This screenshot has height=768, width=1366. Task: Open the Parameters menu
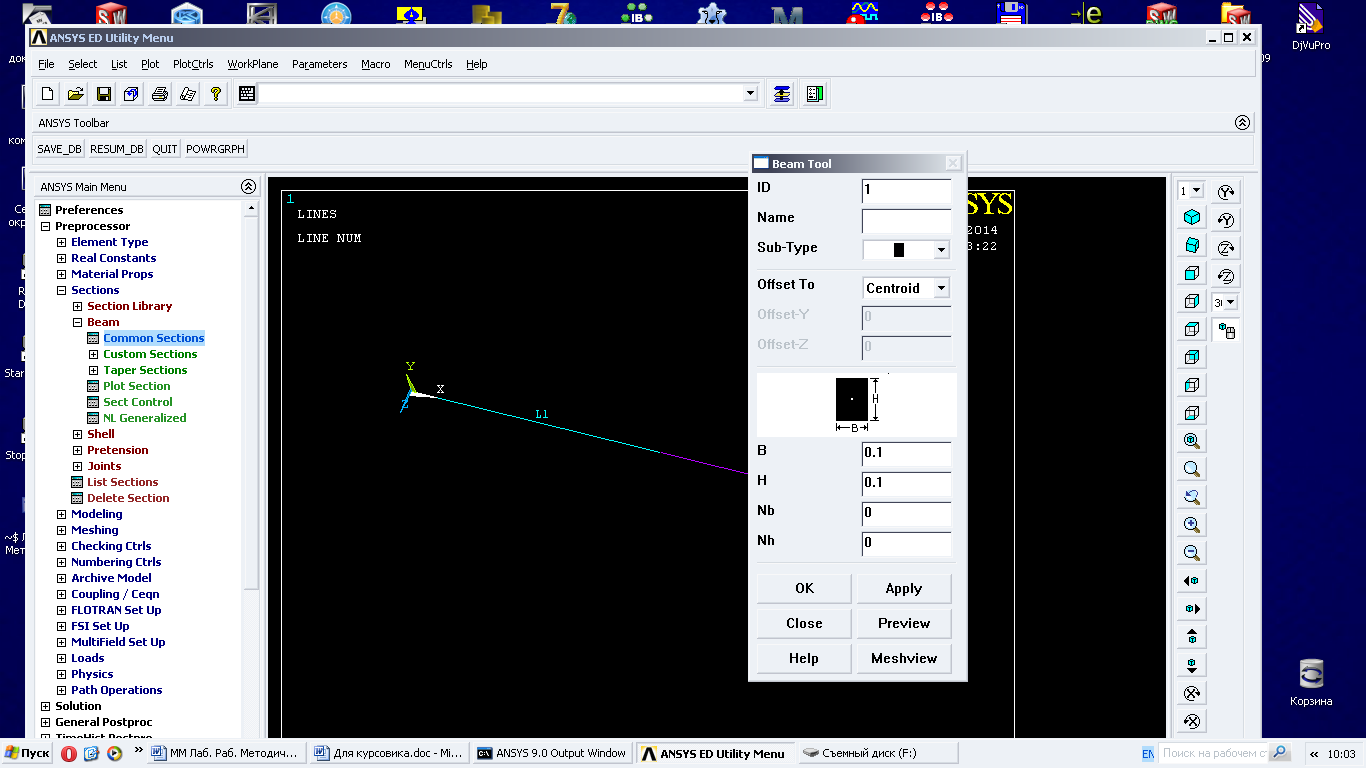320,64
